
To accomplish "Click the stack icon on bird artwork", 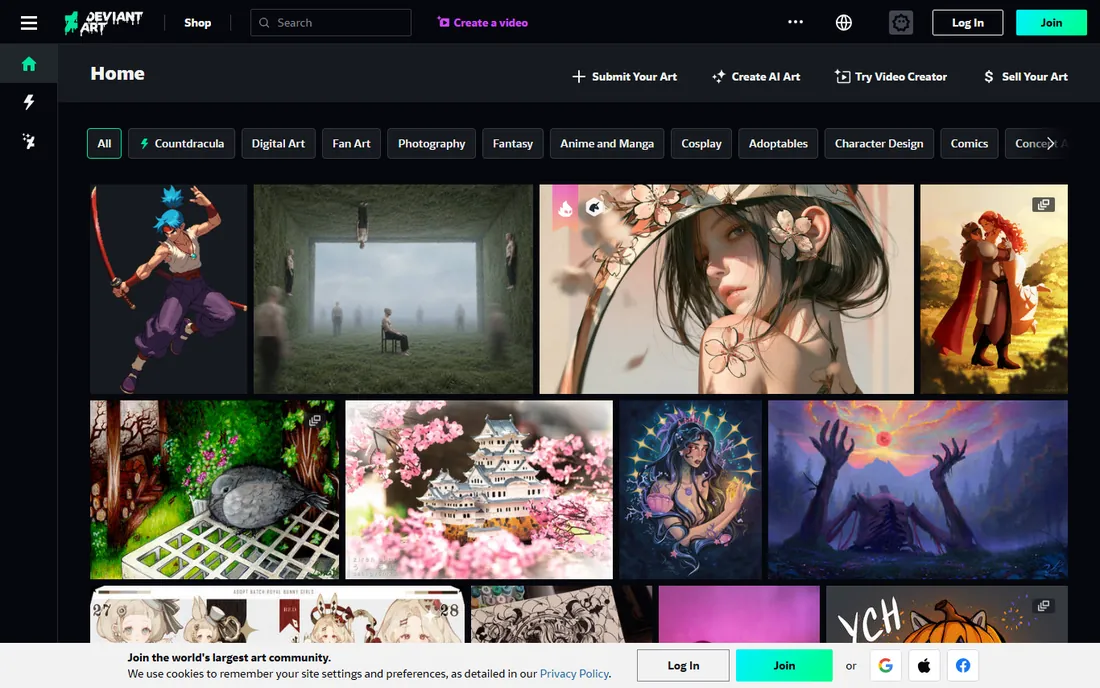I will [x=315, y=420].
